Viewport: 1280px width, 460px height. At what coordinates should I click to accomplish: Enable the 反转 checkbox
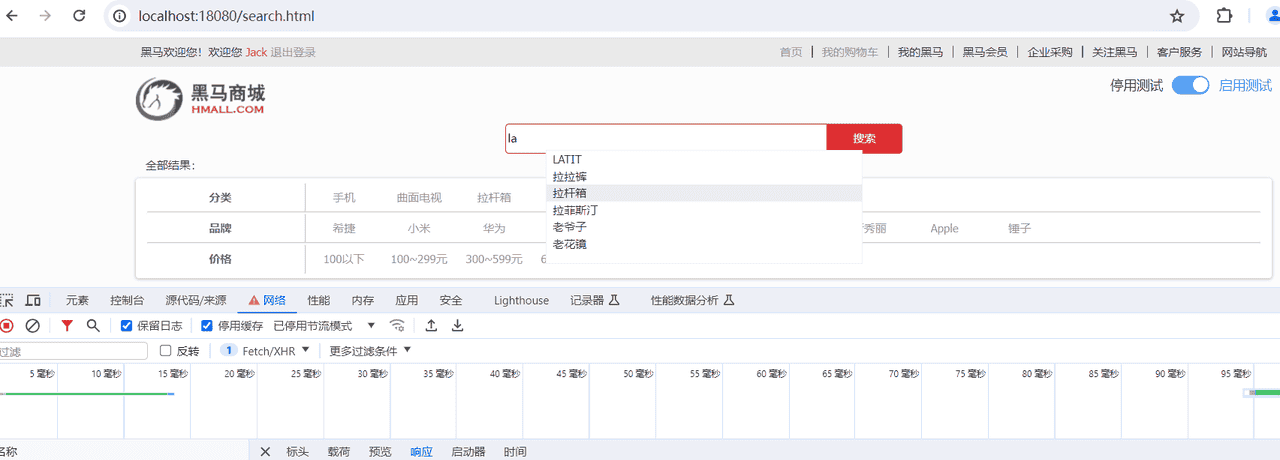(x=166, y=351)
